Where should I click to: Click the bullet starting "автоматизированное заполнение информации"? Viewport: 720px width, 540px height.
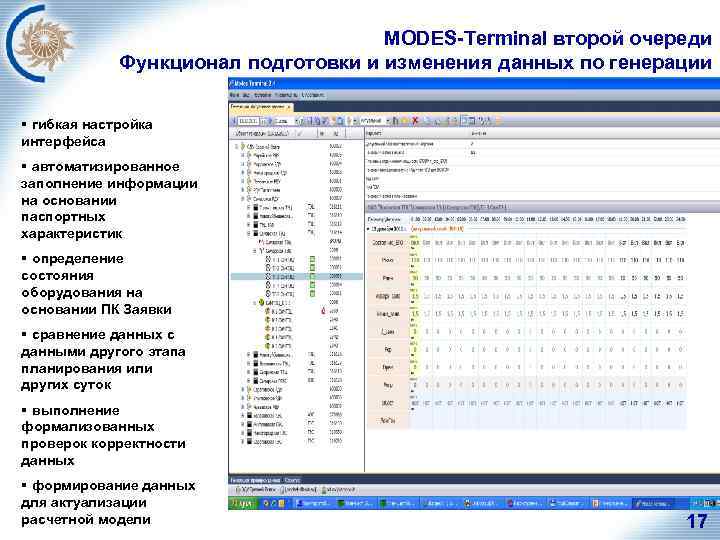[x=109, y=200]
